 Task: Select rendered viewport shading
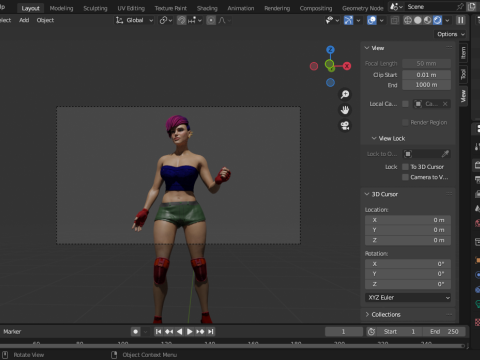point(437,20)
